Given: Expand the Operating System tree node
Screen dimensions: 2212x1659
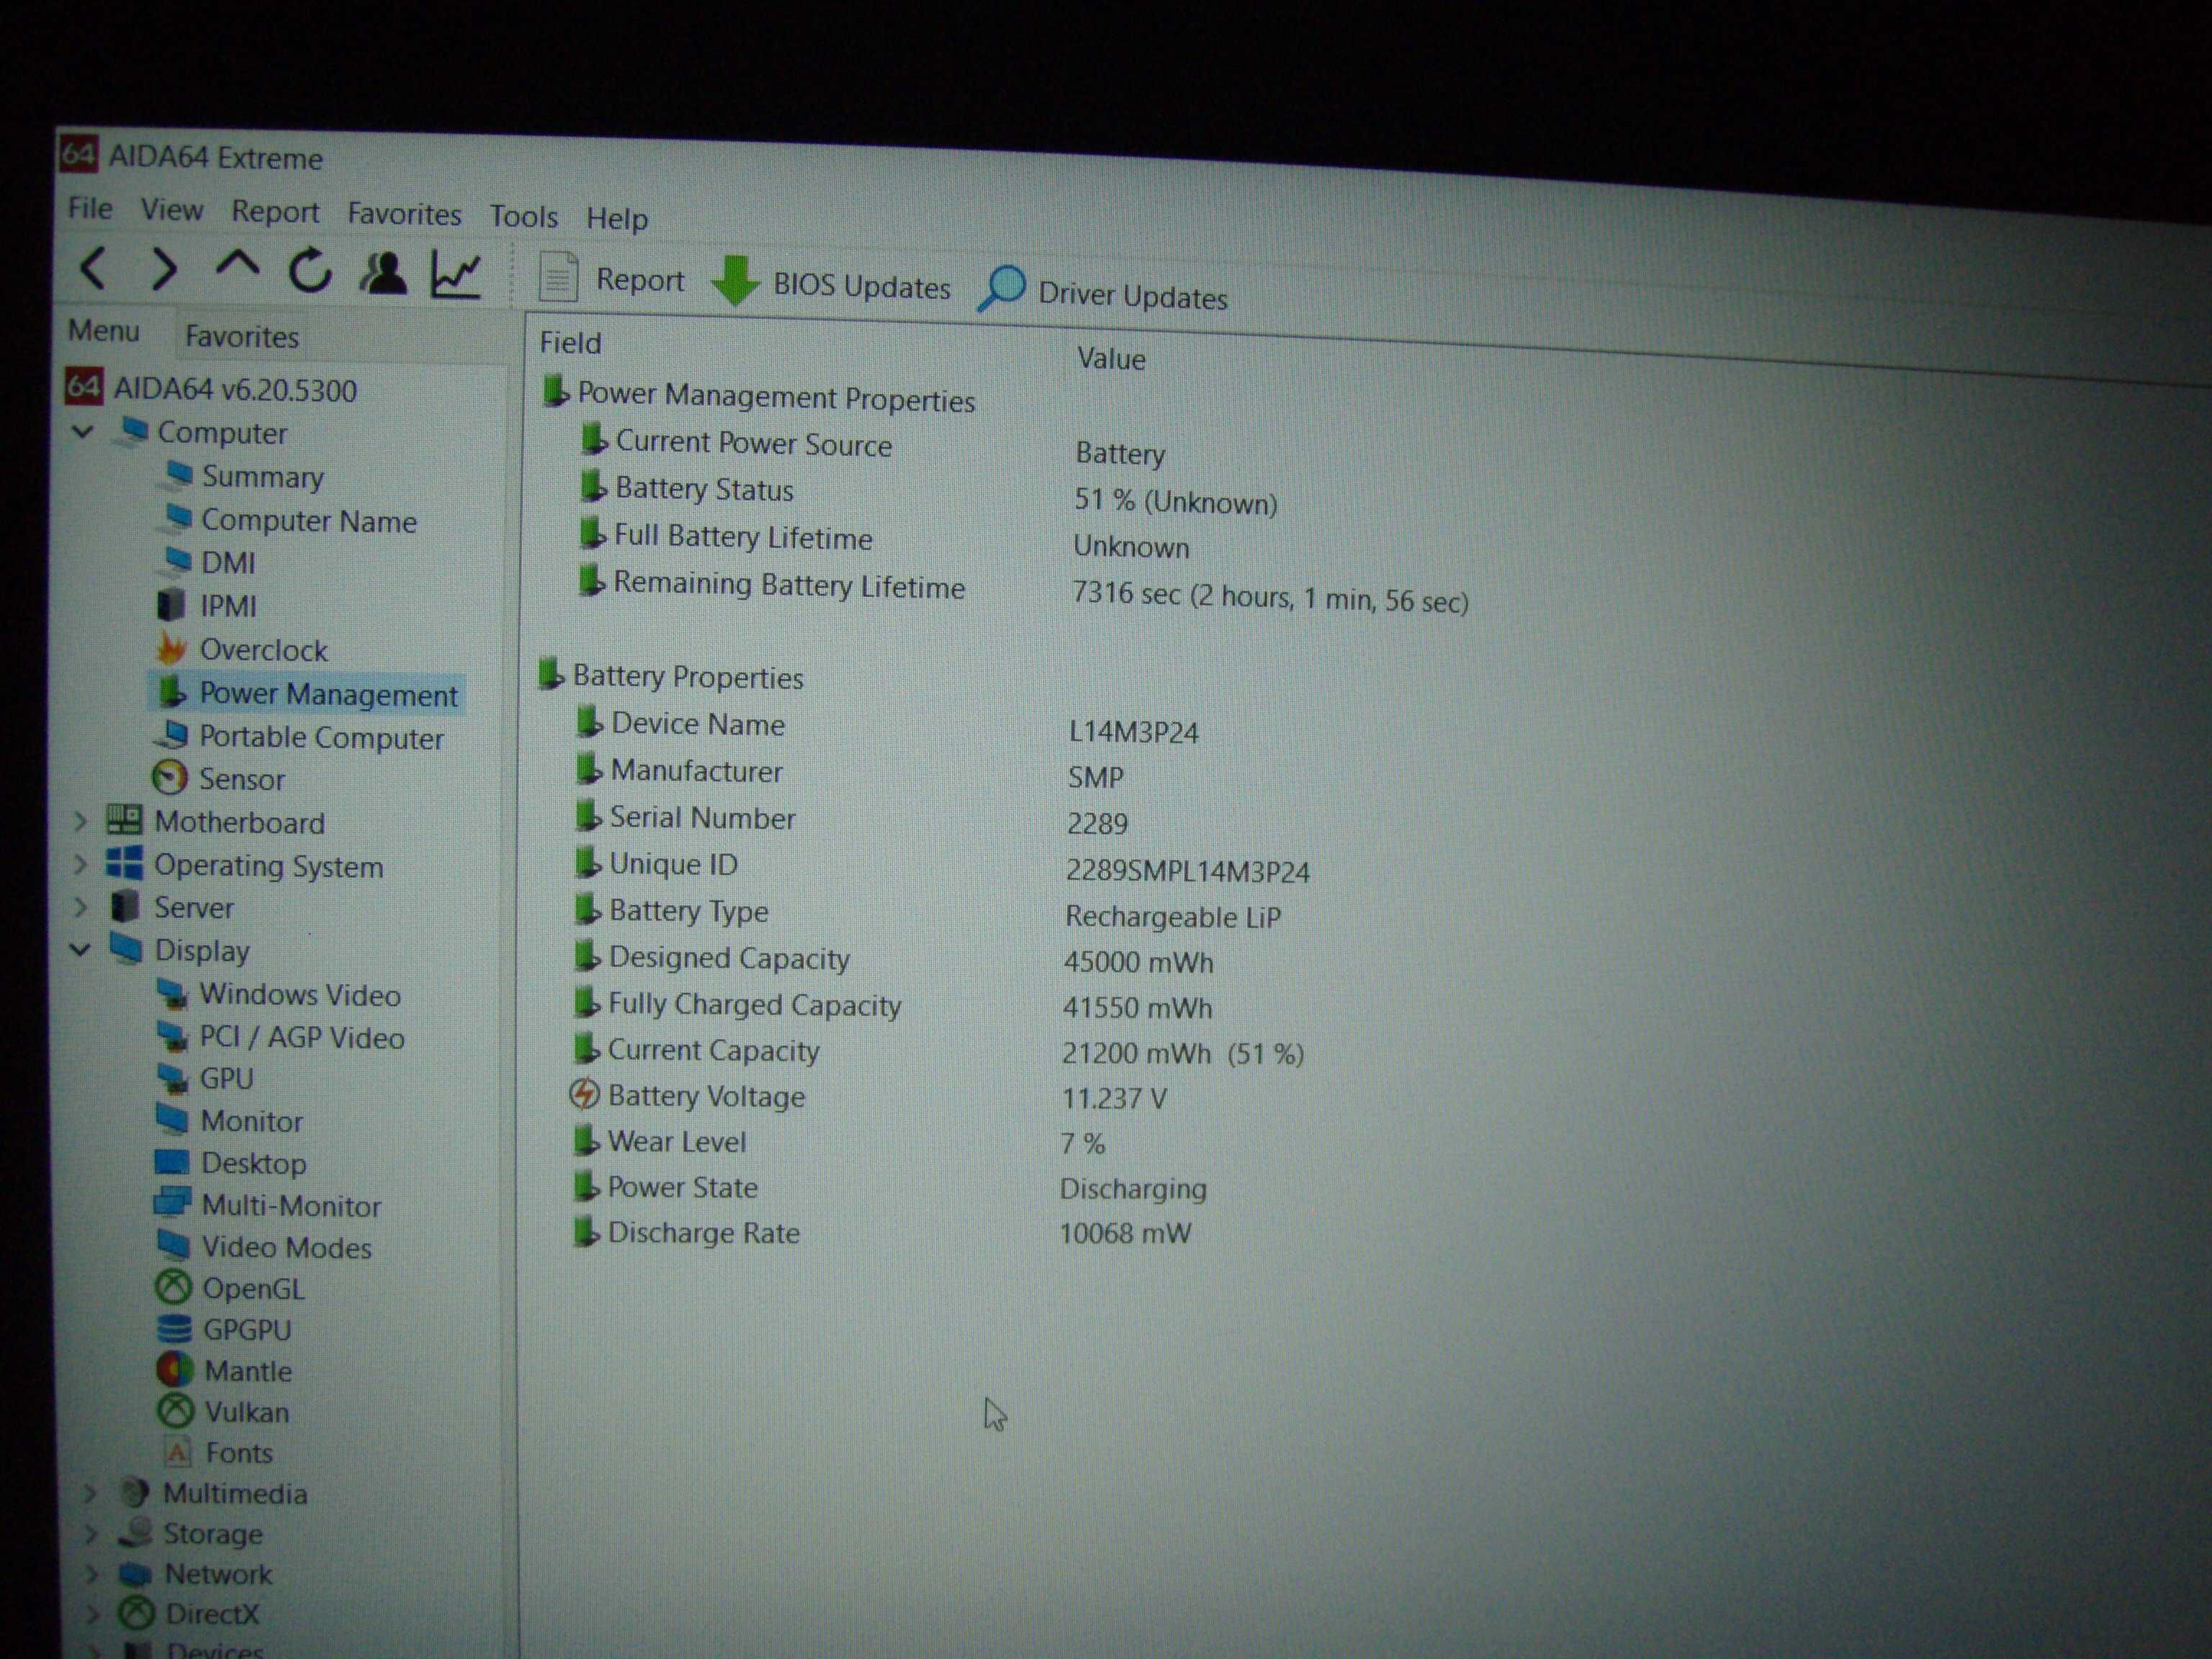Looking at the screenshot, I should tap(81, 865).
